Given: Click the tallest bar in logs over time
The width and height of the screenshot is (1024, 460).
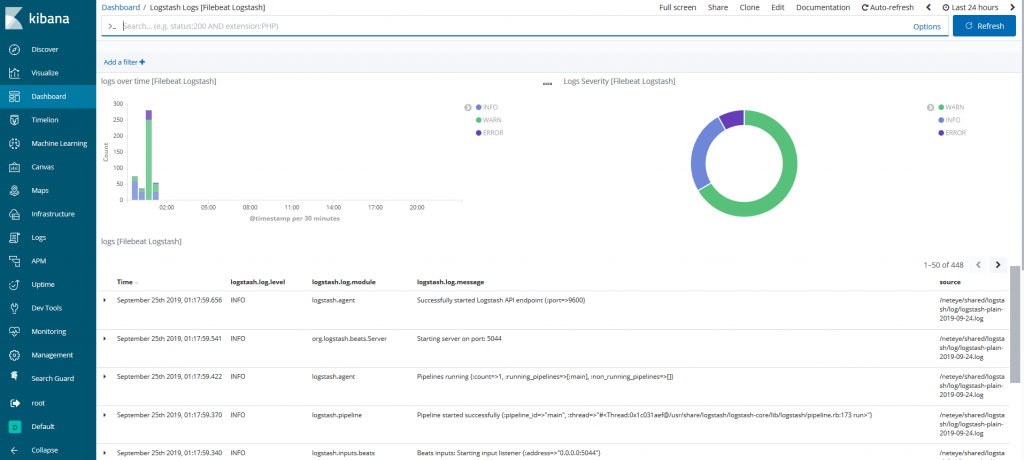Looking at the screenshot, I should (149, 155).
